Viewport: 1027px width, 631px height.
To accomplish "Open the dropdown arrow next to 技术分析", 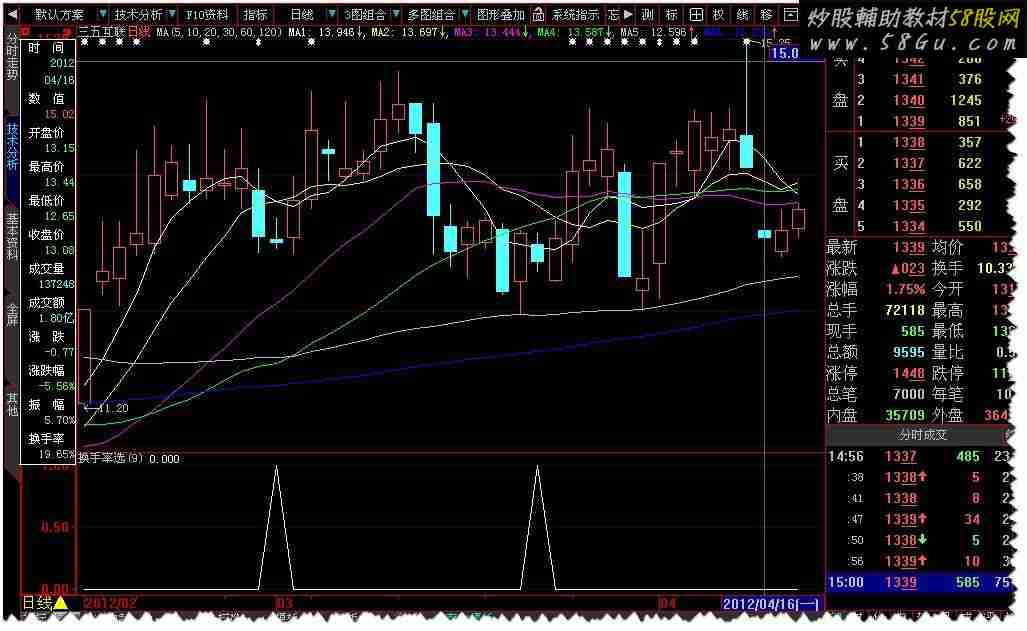I will [x=172, y=15].
